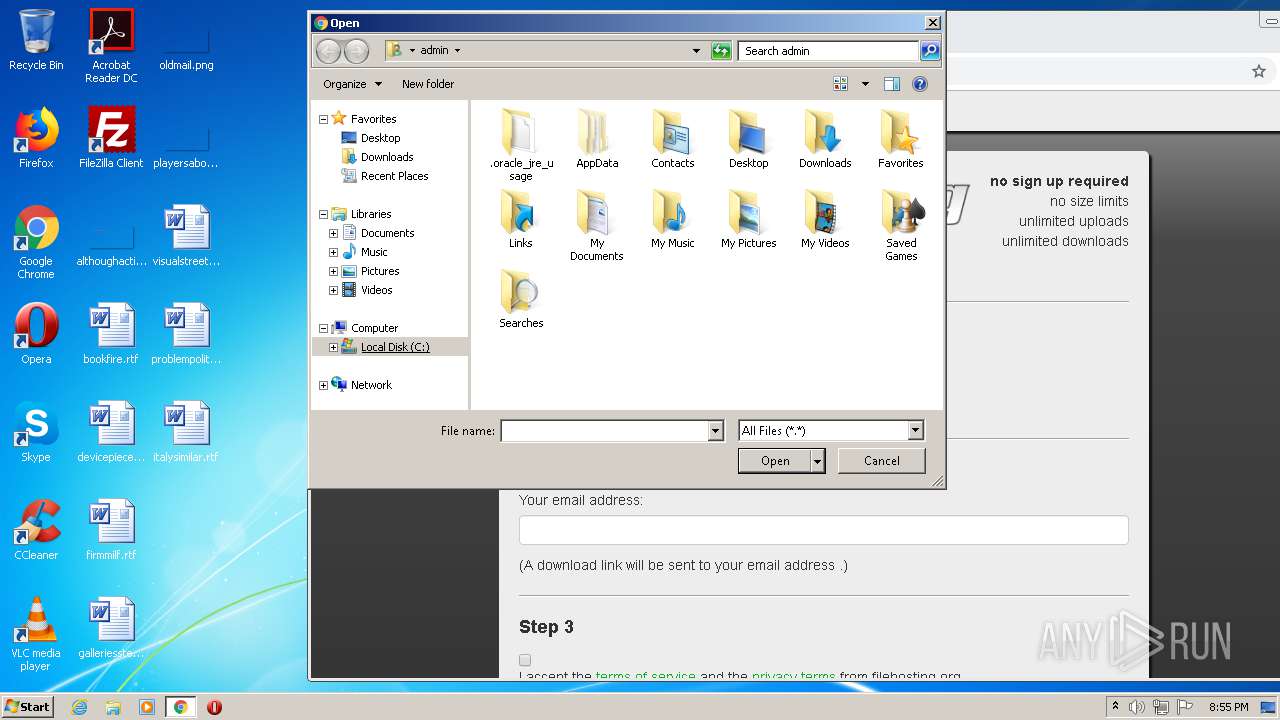
Task: Collapse the Favorites tree section
Action: (x=323, y=119)
